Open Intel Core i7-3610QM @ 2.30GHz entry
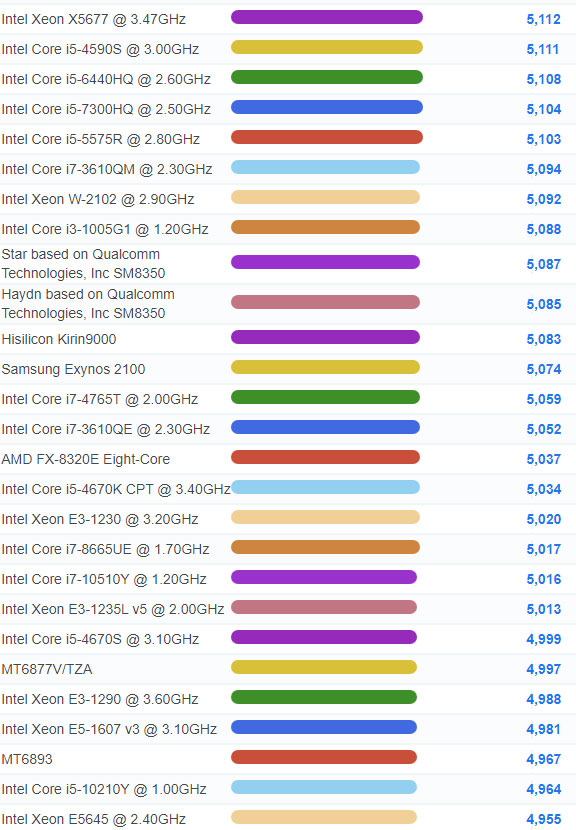This screenshot has height=830, width=576. click(107, 169)
